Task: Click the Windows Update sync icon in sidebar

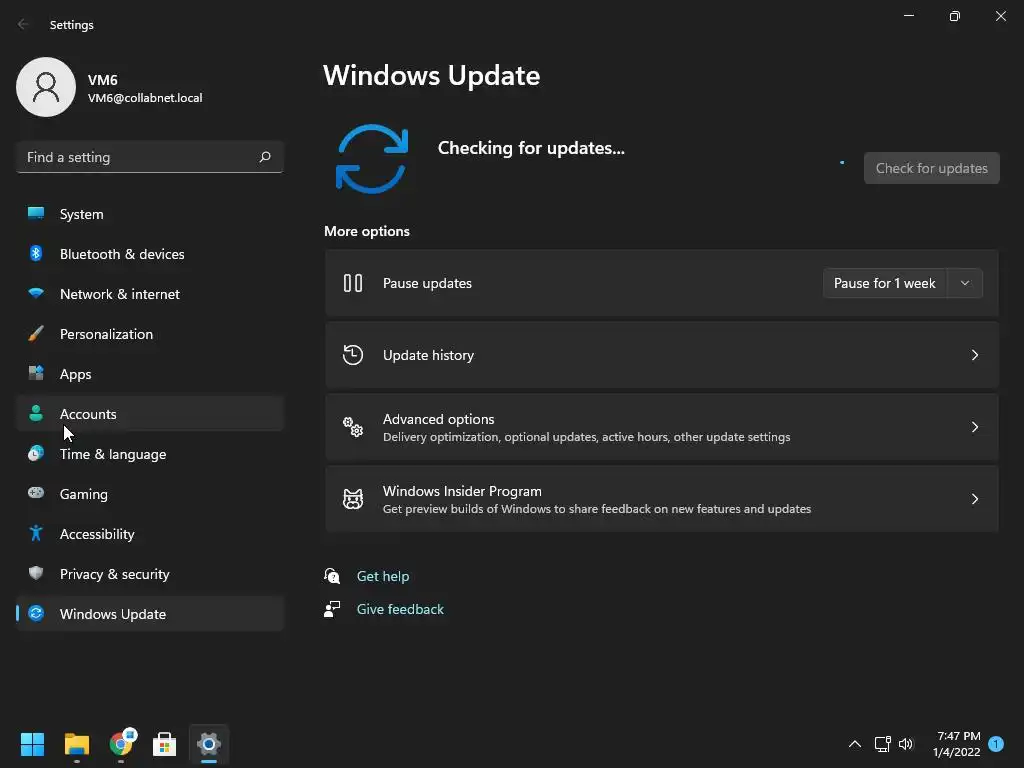Action: pyautogui.click(x=36, y=613)
